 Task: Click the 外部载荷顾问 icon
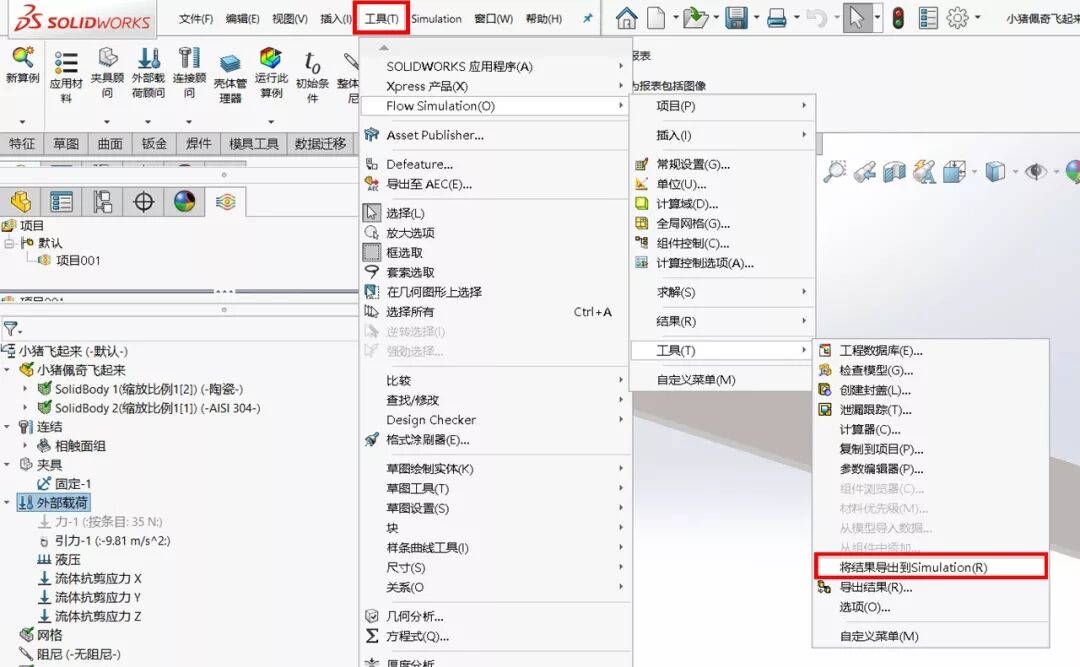point(148,72)
